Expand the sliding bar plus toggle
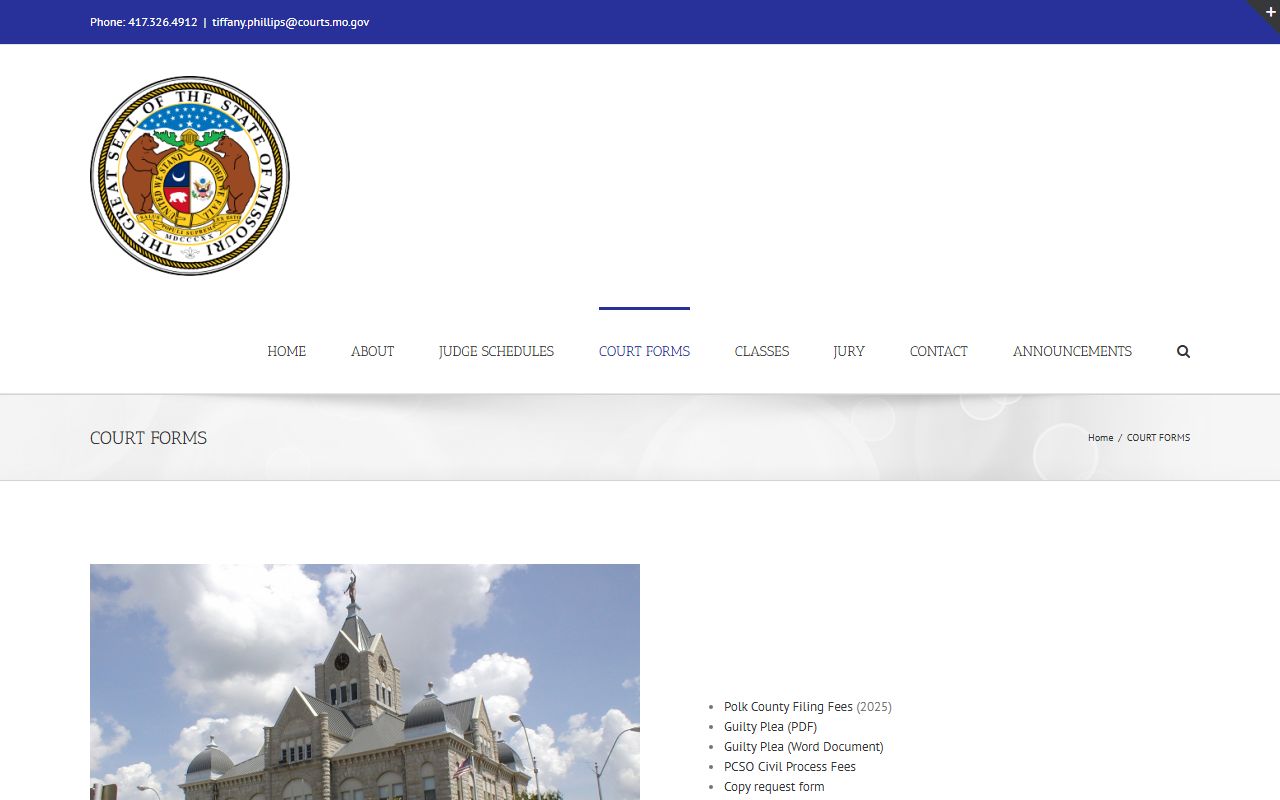Image resolution: width=1280 pixels, height=800 pixels. (1270, 11)
